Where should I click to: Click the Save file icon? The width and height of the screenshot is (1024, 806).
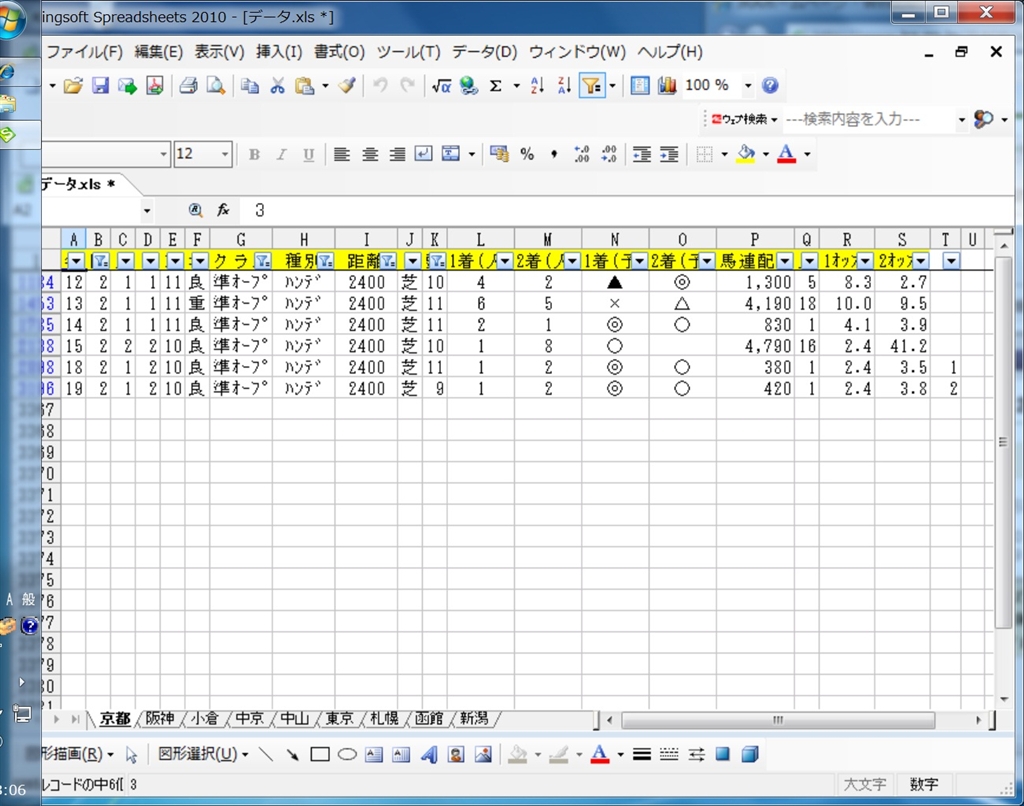coord(100,86)
